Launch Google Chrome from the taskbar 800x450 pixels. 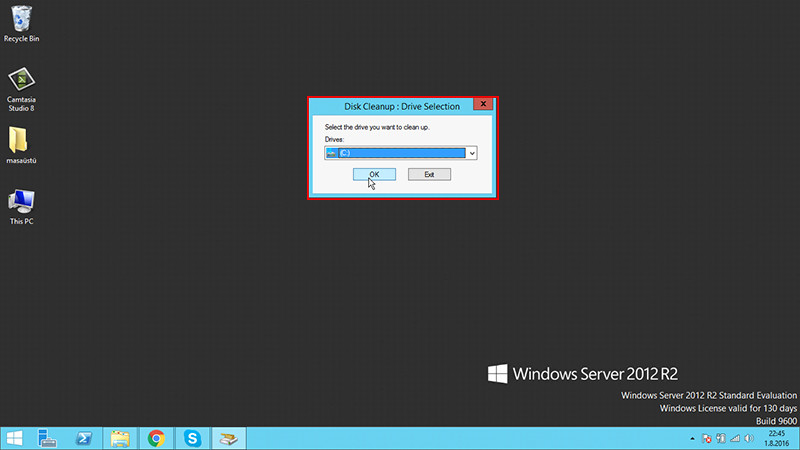156,438
